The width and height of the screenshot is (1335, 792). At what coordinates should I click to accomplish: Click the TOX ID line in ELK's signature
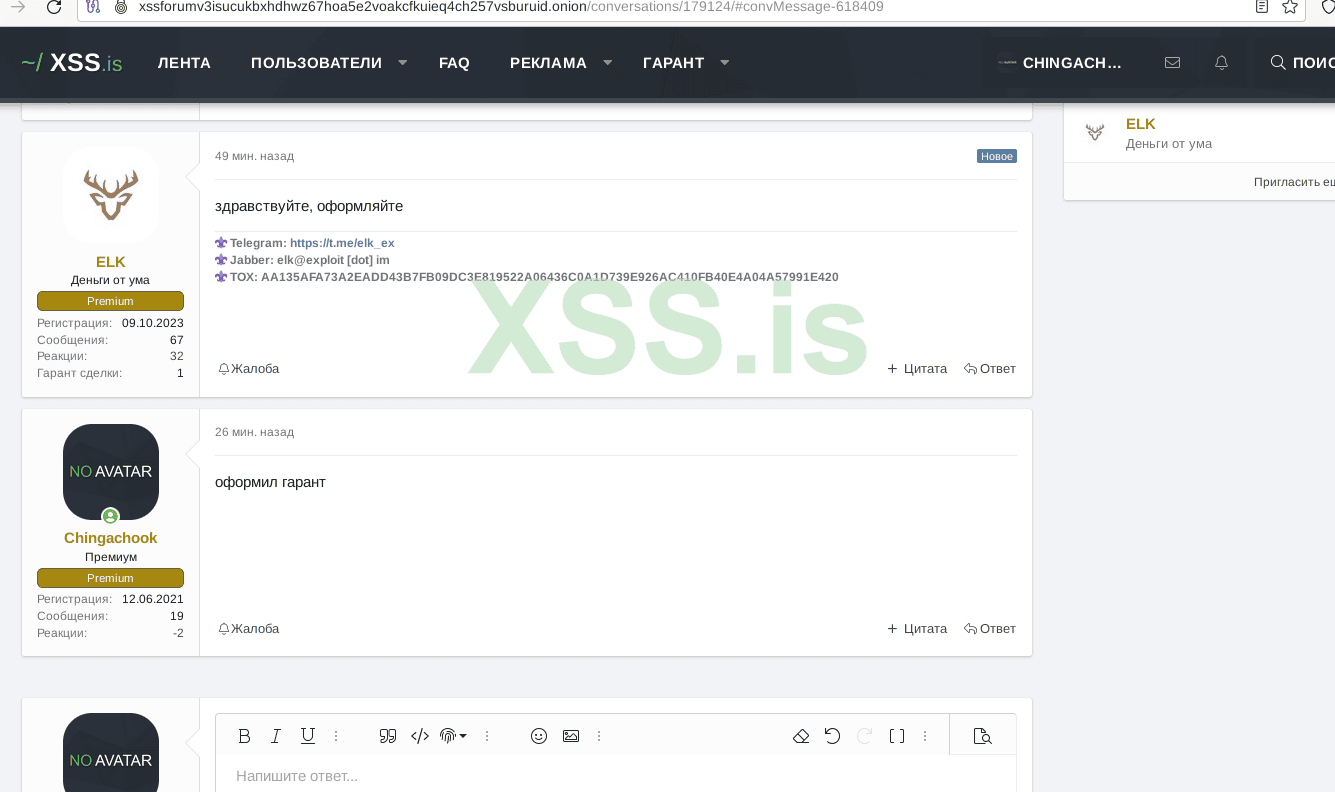(x=527, y=277)
